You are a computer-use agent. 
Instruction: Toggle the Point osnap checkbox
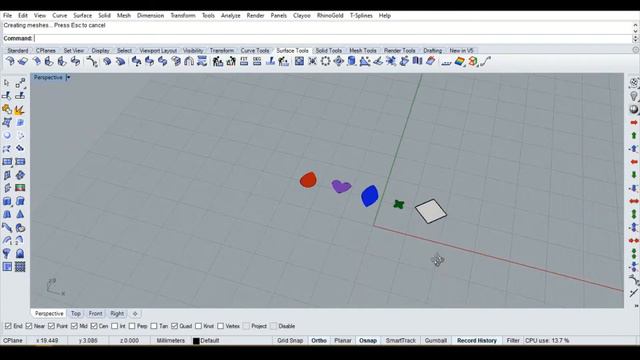[51, 326]
